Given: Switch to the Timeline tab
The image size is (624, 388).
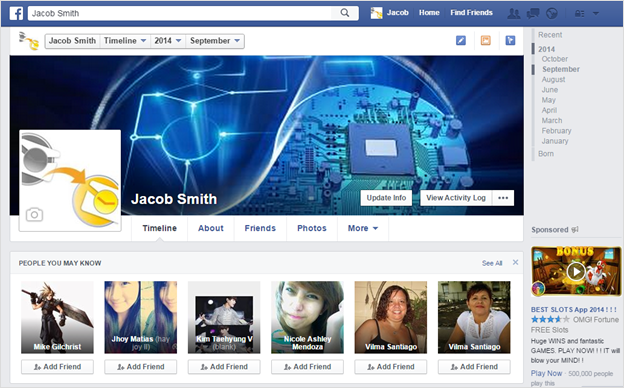Looking at the screenshot, I should click(x=160, y=228).
